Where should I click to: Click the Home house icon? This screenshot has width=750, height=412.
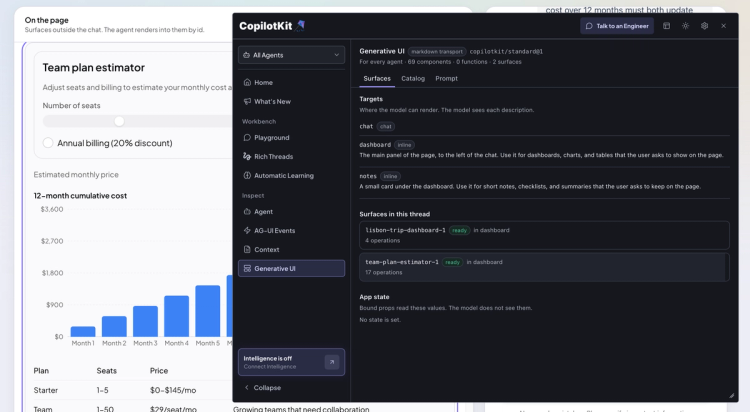pyautogui.click(x=247, y=82)
